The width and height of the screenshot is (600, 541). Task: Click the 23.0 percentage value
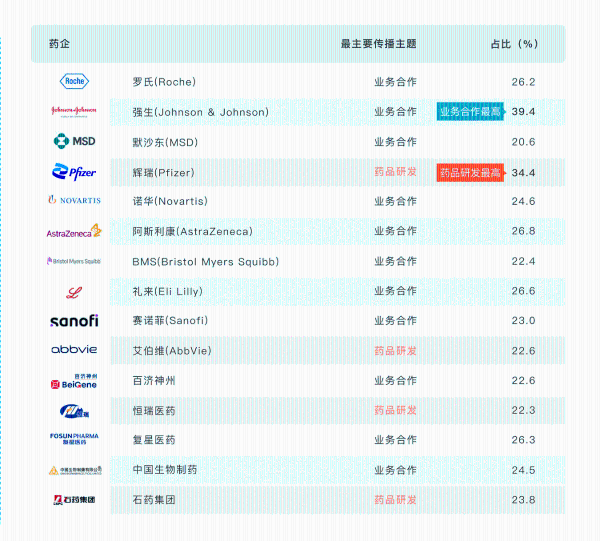click(x=523, y=320)
